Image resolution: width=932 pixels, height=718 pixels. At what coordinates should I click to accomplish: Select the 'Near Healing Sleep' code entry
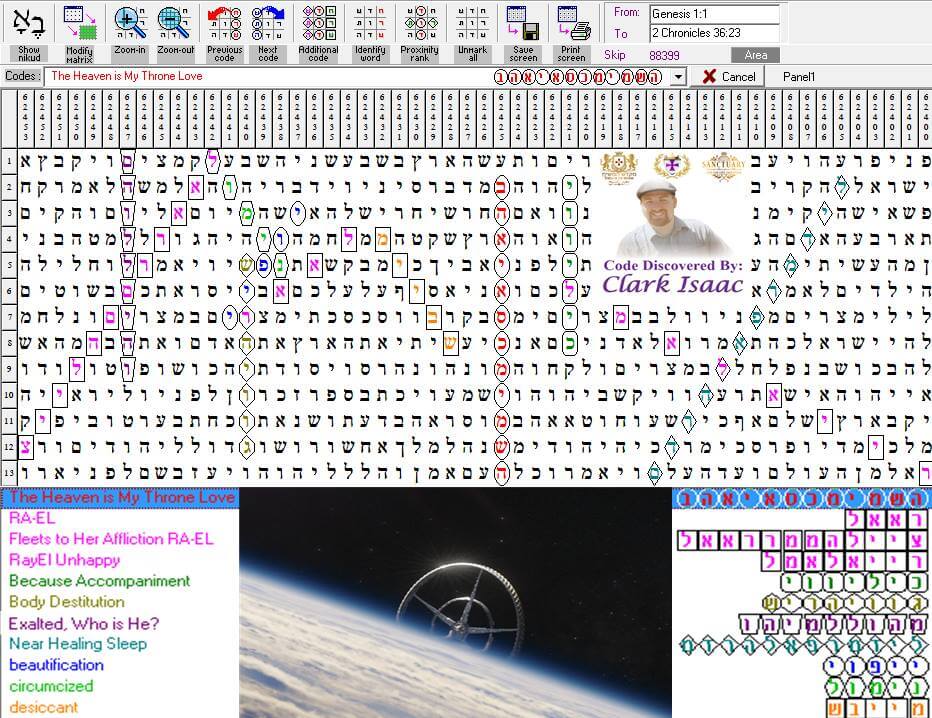[78, 644]
